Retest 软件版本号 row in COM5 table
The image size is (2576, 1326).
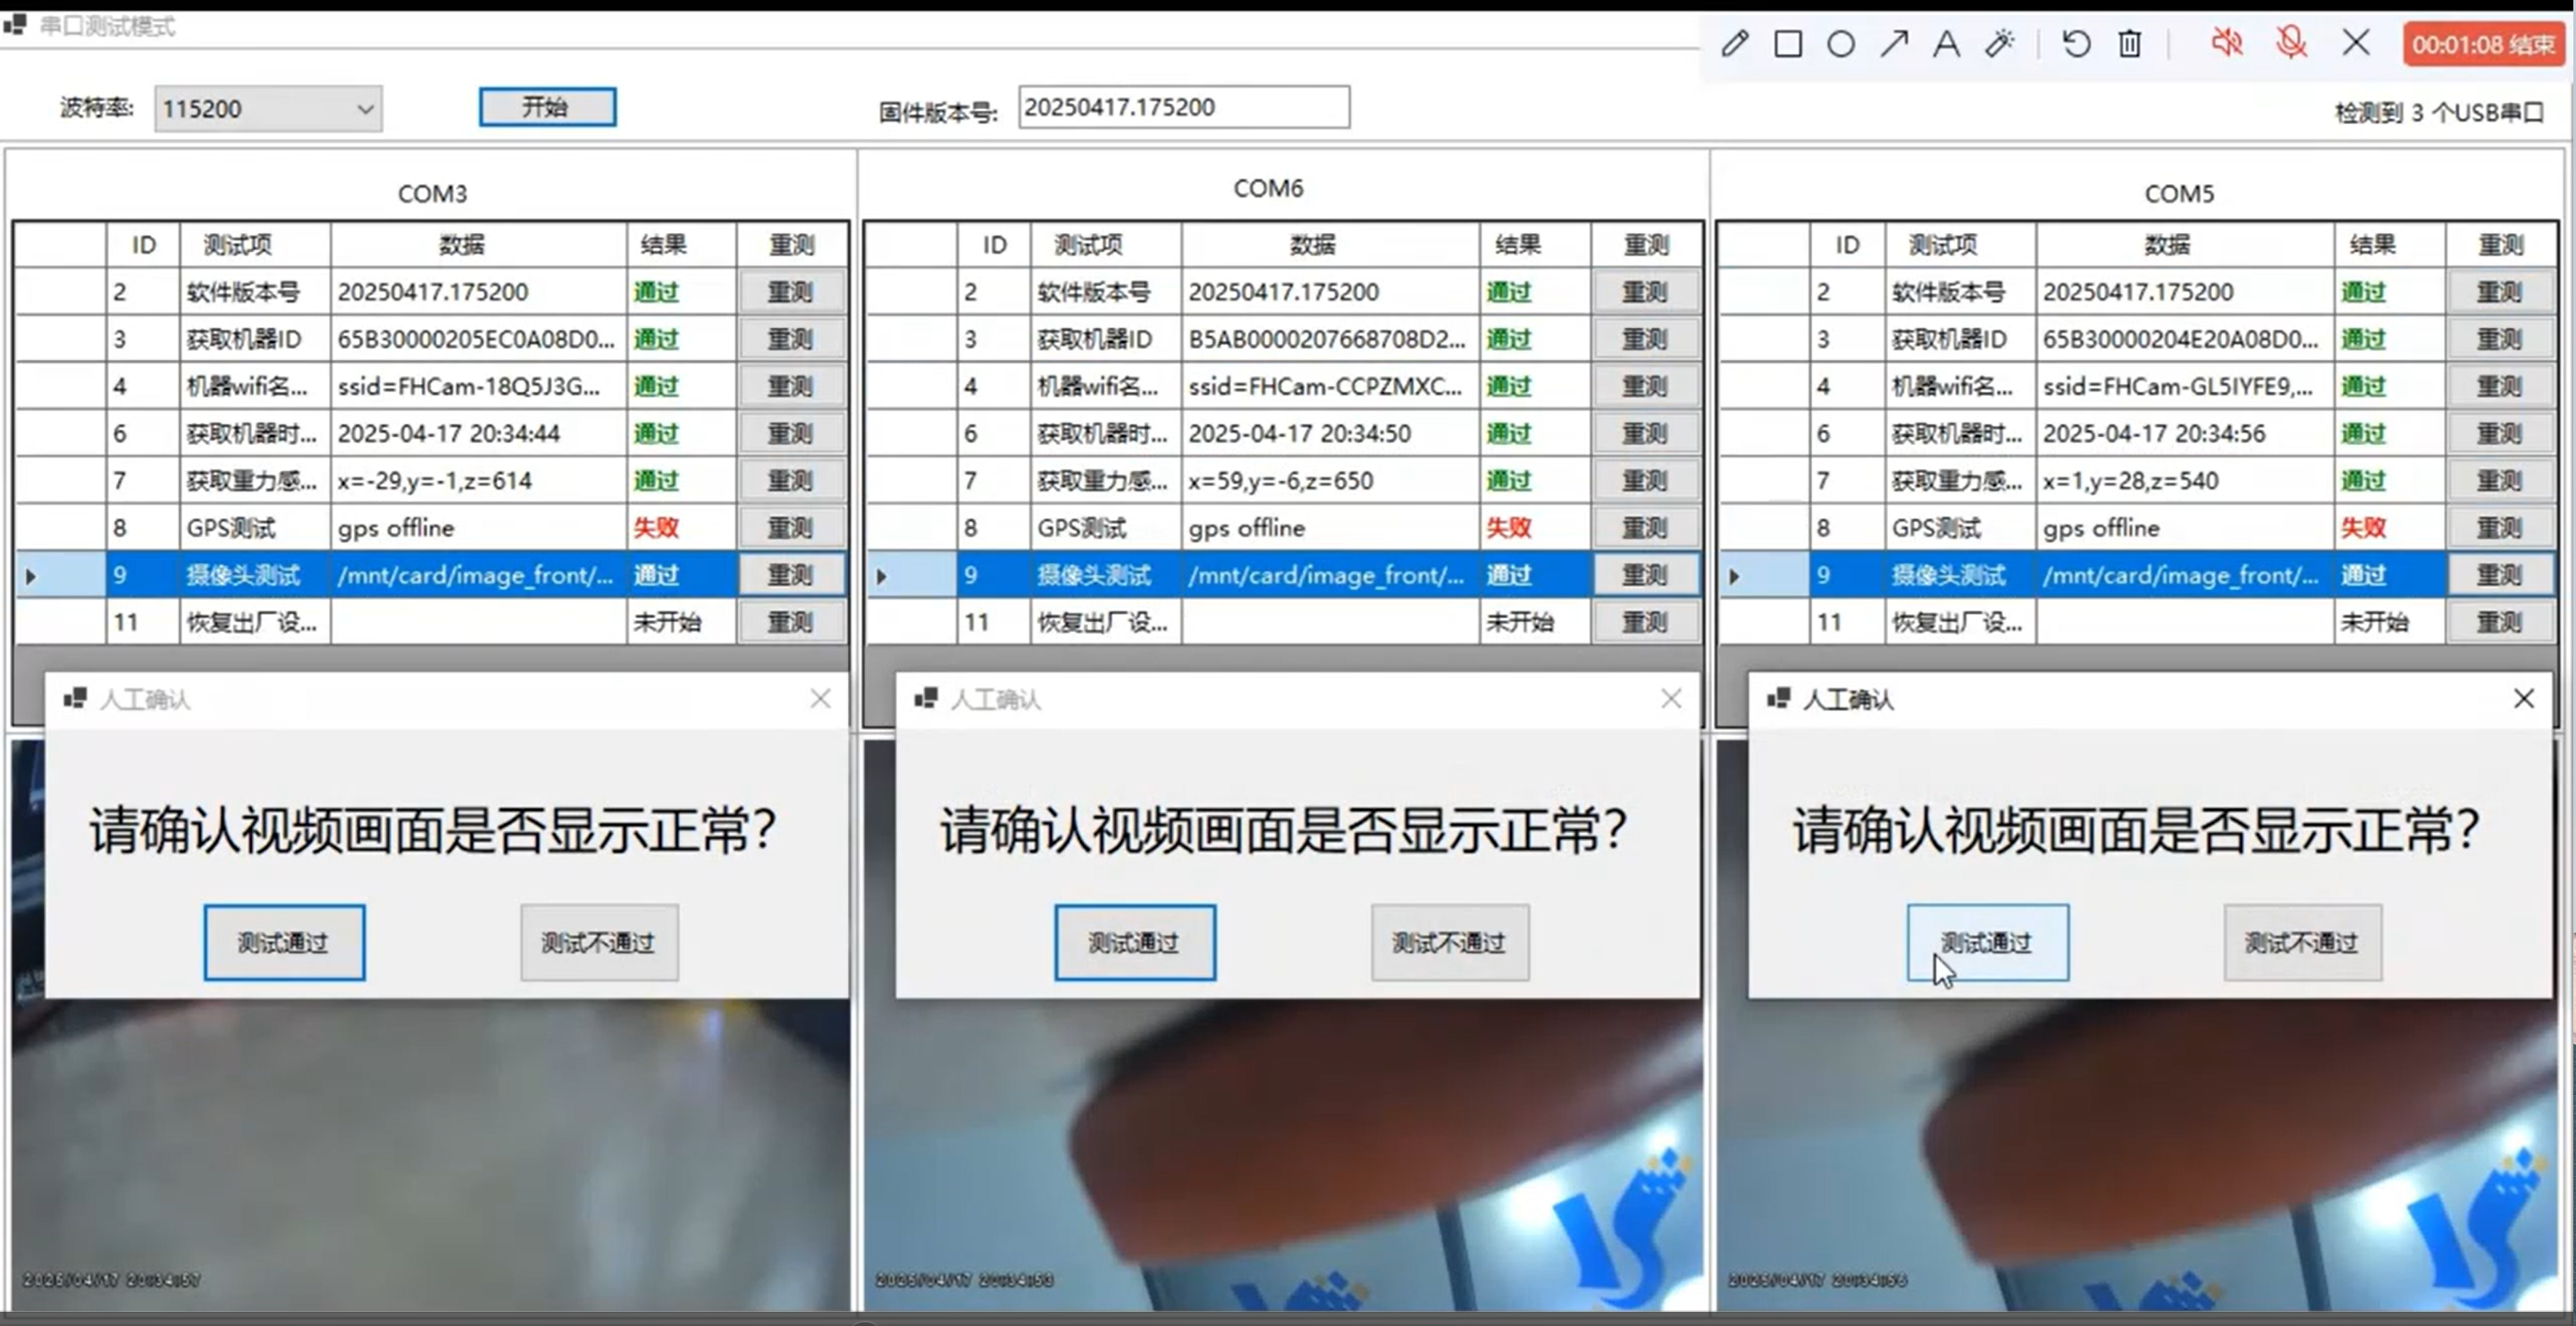[x=2500, y=292]
